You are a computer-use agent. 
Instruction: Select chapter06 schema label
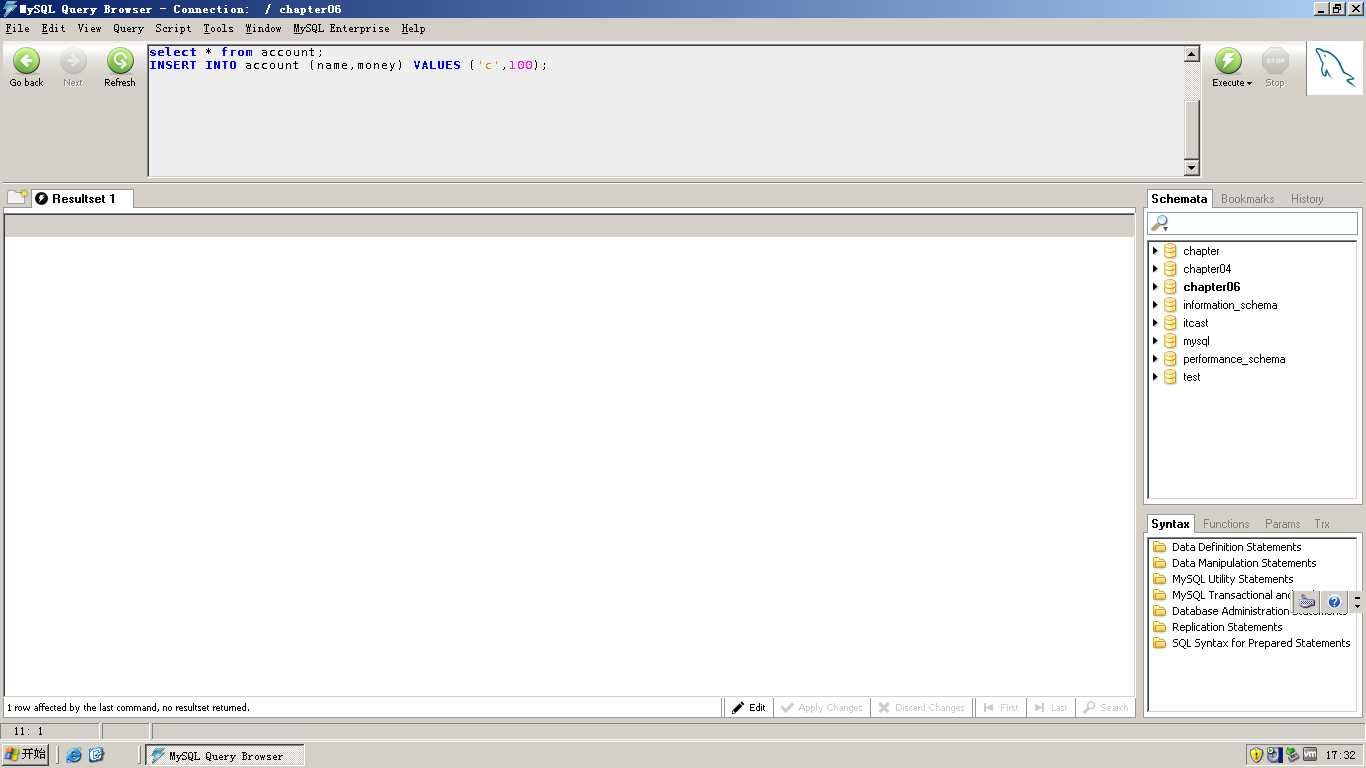click(x=1211, y=287)
